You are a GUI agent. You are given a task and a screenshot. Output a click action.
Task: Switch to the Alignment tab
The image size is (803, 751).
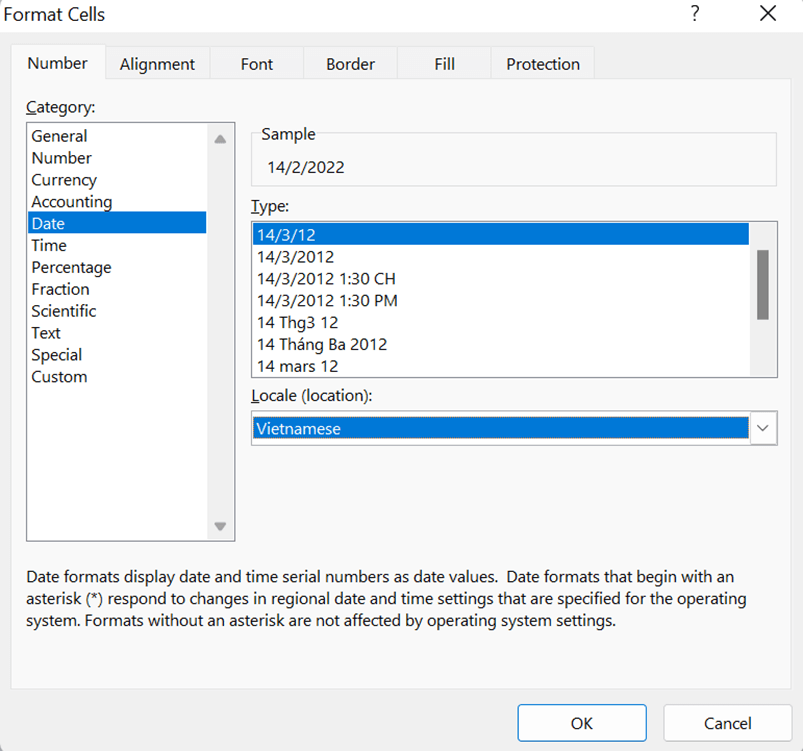tap(157, 64)
